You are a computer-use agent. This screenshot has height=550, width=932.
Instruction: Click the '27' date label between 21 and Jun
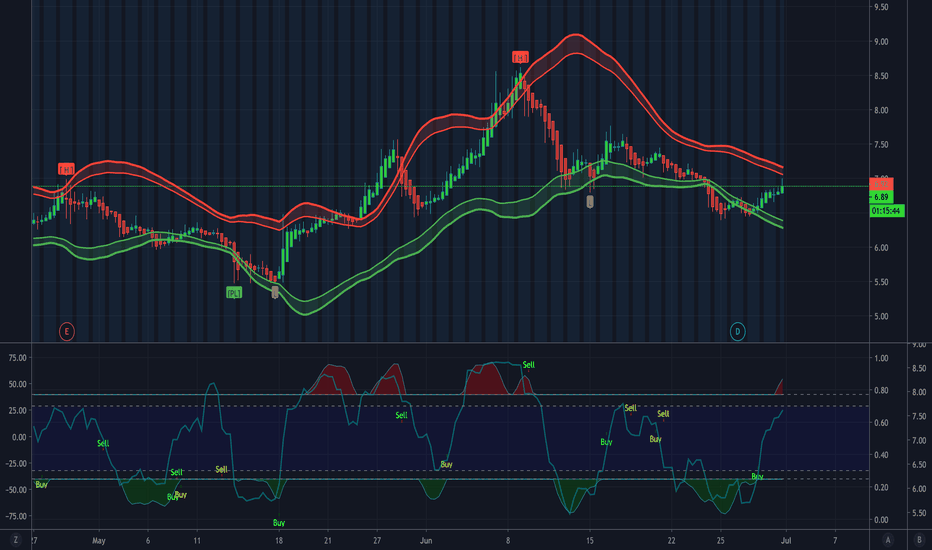coord(377,540)
